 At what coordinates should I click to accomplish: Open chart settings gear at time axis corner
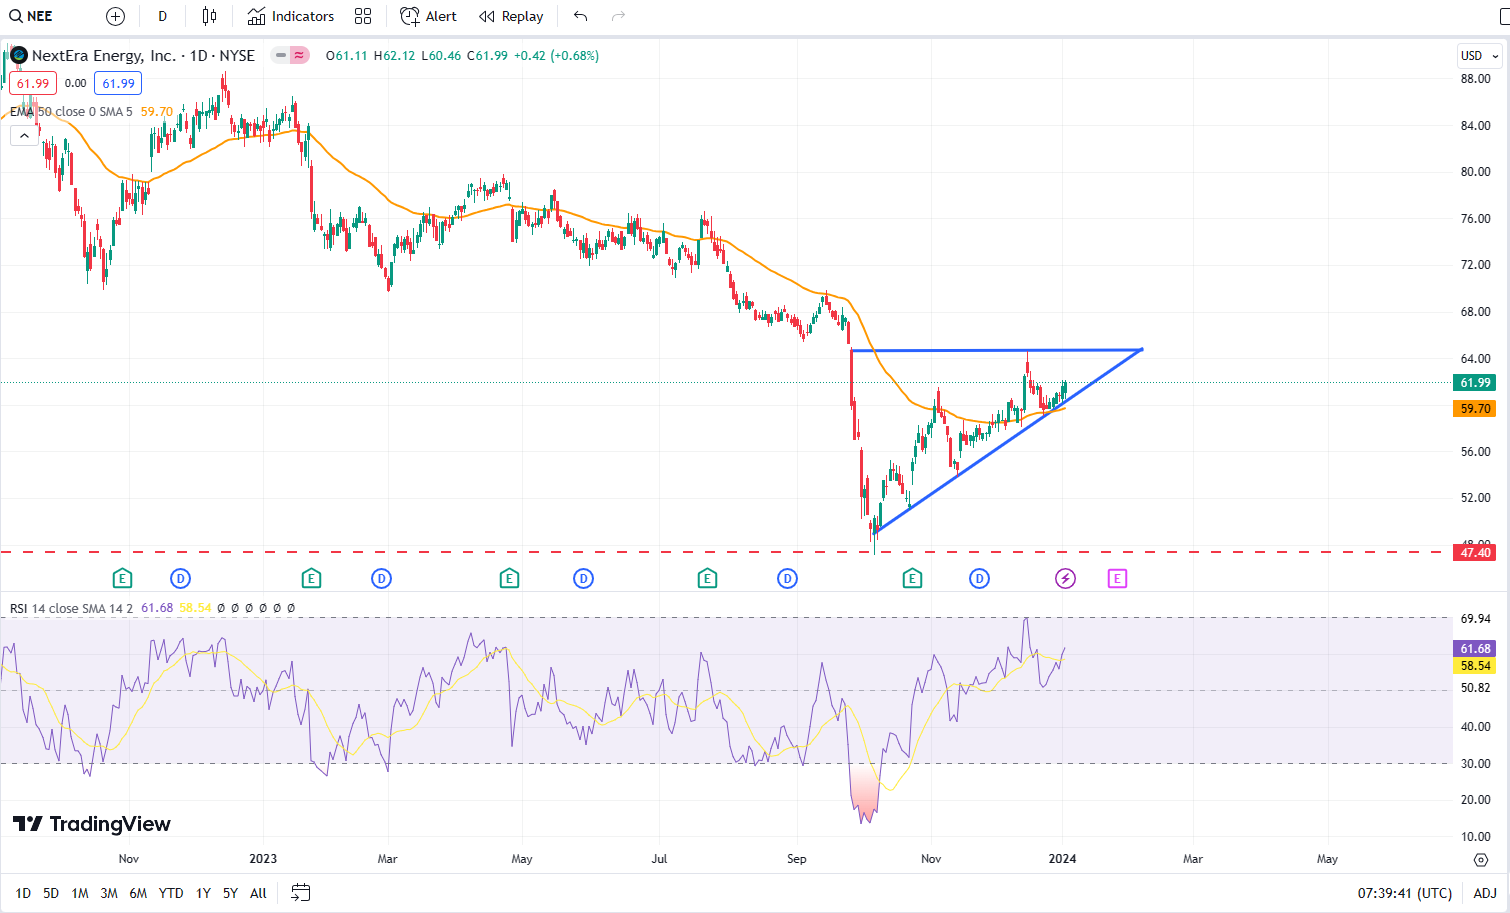tap(1481, 859)
